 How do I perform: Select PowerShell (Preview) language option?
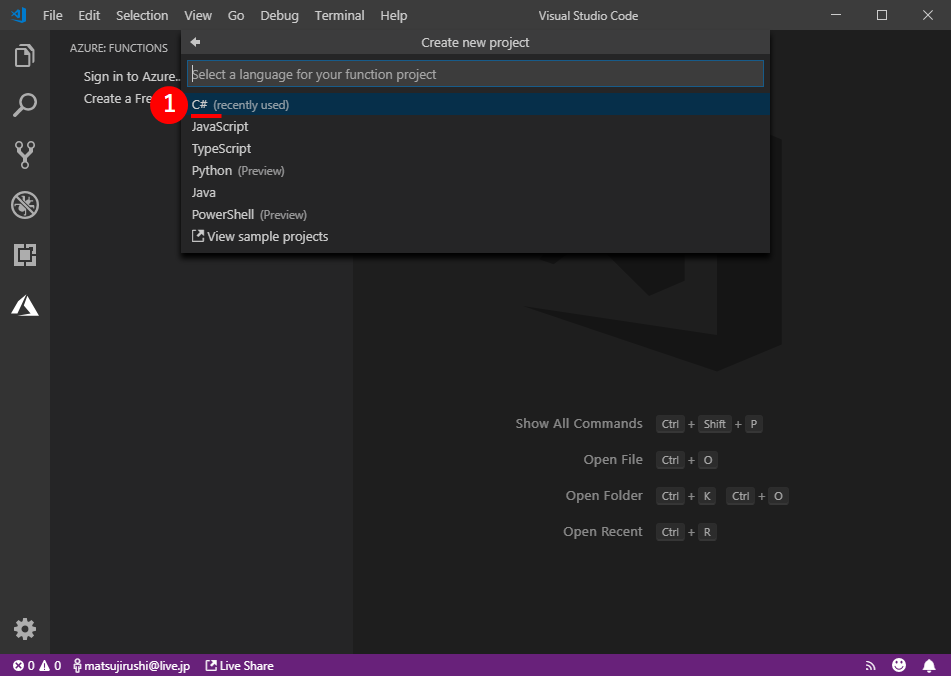coord(475,215)
